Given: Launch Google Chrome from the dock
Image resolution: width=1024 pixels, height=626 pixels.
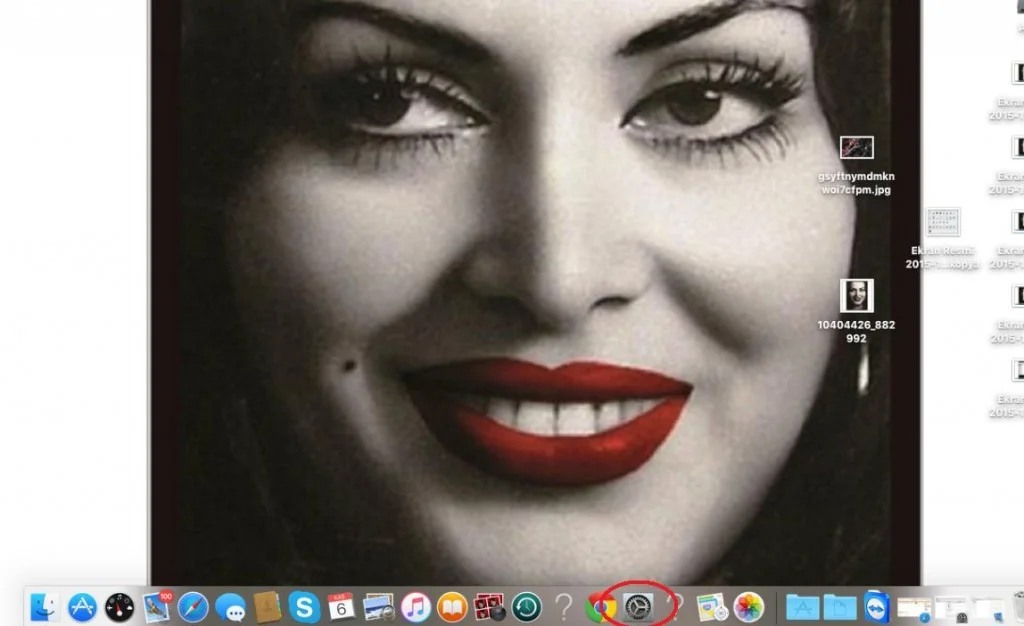Looking at the screenshot, I should coord(600,607).
